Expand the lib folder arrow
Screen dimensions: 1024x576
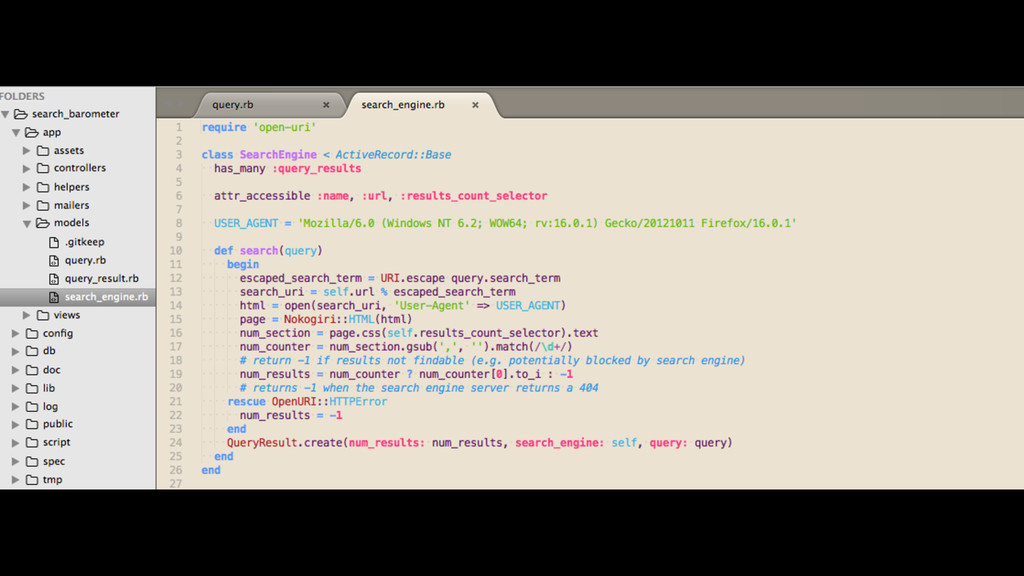[x=16, y=389]
